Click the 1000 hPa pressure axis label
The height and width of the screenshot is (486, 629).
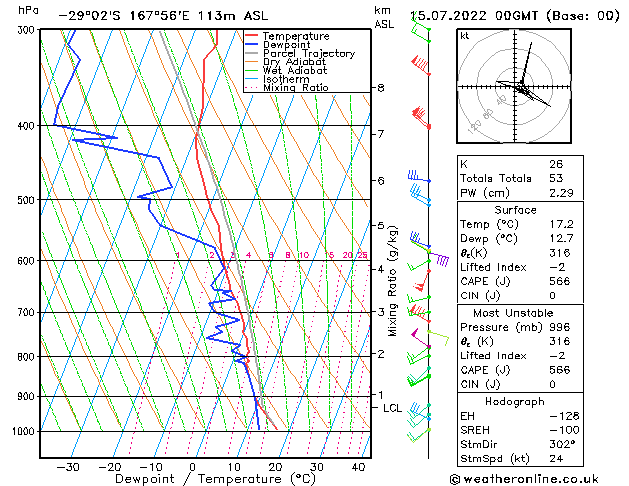25,431
